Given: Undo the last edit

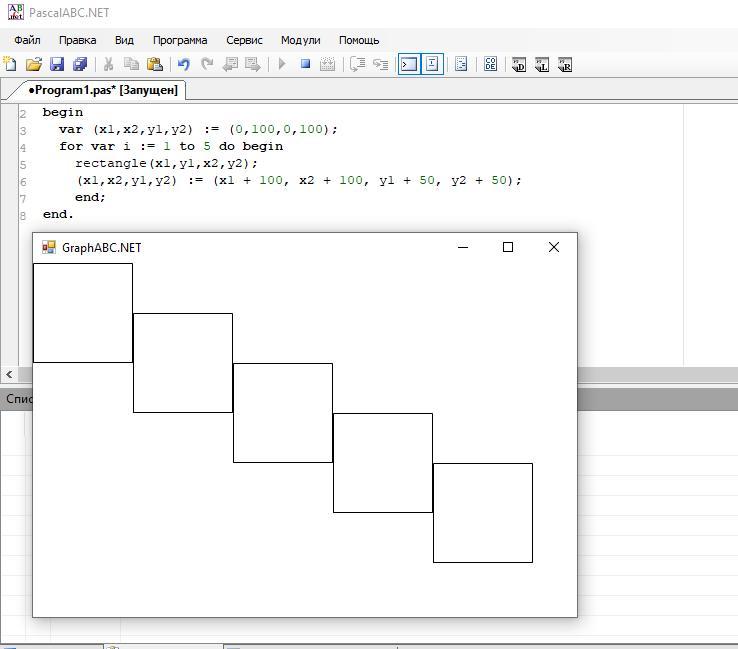Looking at the screenshot, I should point(183,64).
